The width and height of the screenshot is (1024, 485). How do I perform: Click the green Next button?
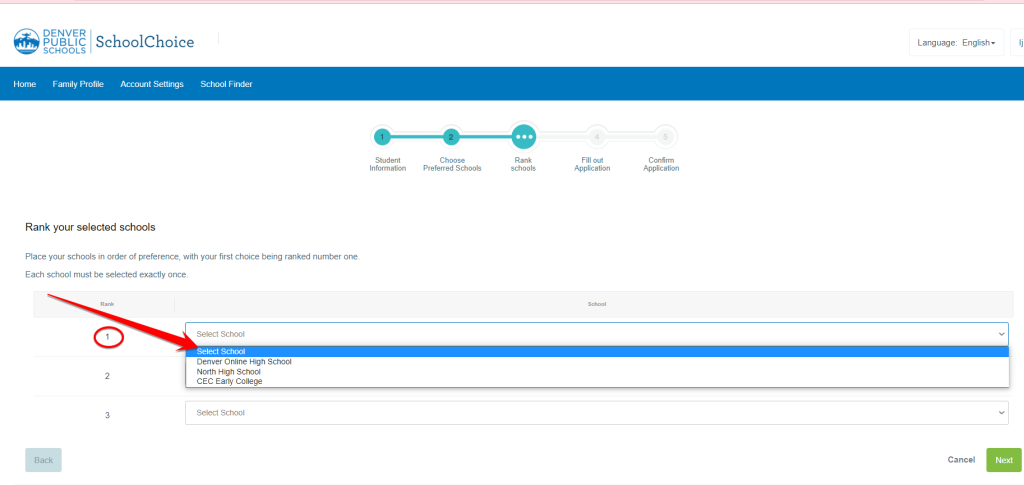[1004, 460]
